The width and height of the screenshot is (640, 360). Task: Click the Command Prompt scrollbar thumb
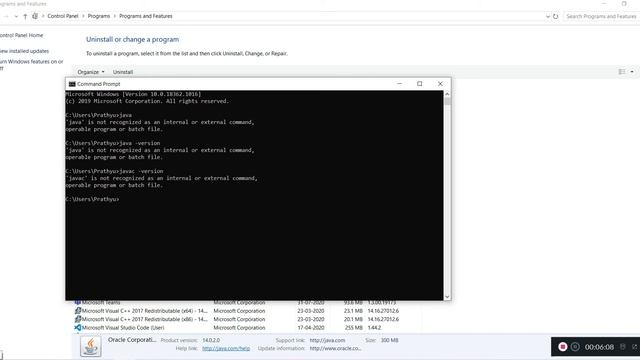pos(447,101)
